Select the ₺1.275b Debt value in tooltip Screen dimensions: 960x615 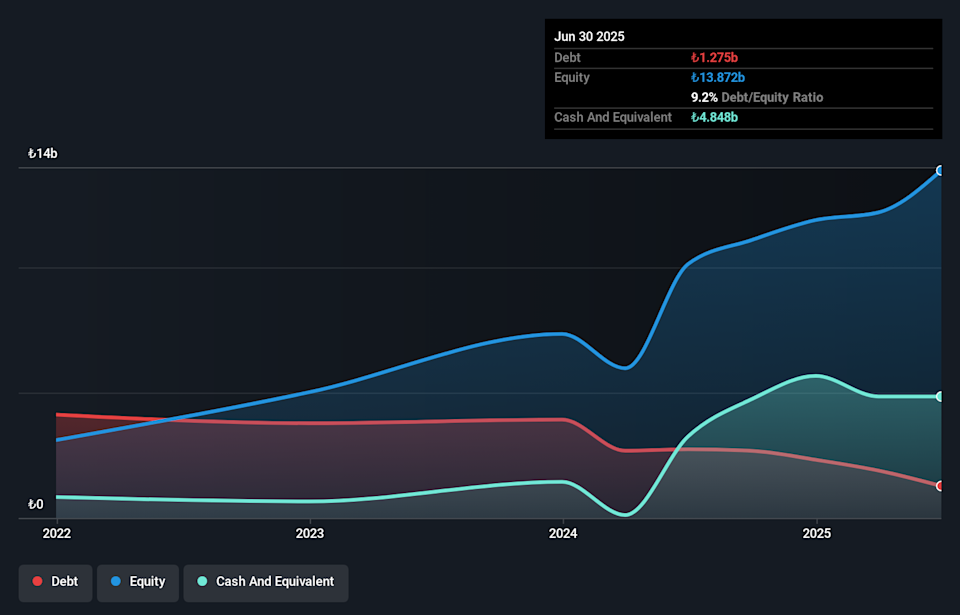tap(715, 58)
